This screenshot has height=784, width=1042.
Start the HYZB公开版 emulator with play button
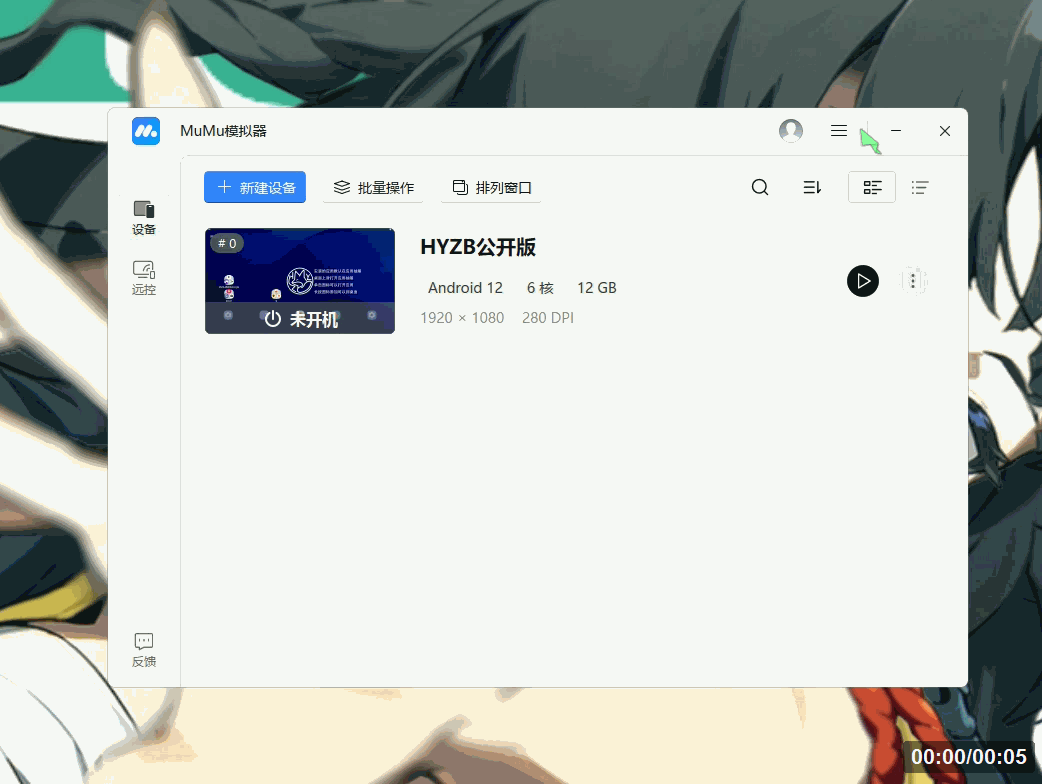863,281
